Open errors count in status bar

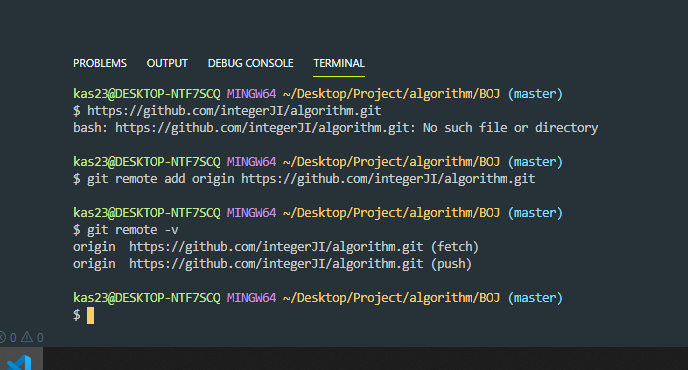point(7,338)
